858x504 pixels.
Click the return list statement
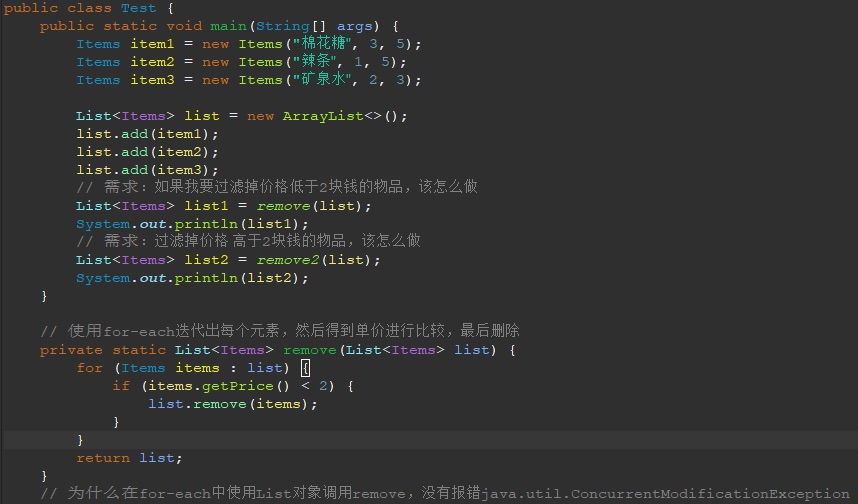tap(129, 458)
